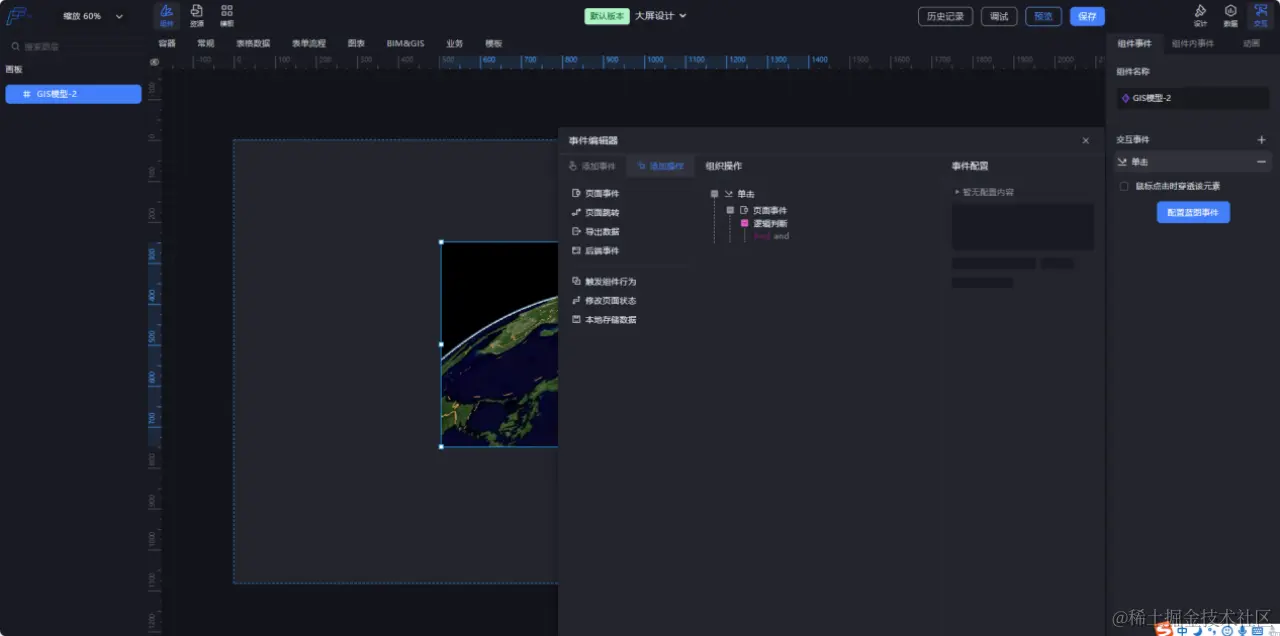Viewport: 1280px width, 636px height.
Task: Switch to the 设计 design mode icon
Action: point(1201,15)
